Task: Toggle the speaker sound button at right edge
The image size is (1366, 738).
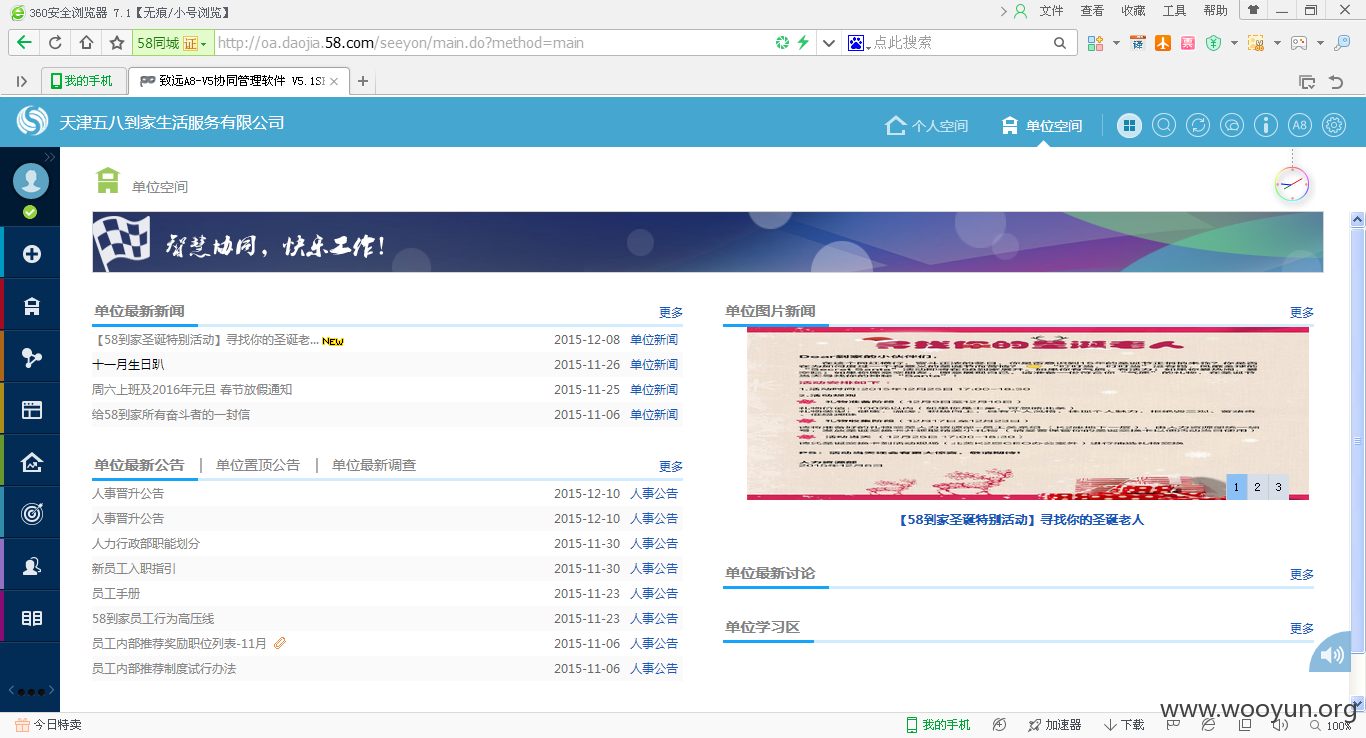Action: (1332, 655)
